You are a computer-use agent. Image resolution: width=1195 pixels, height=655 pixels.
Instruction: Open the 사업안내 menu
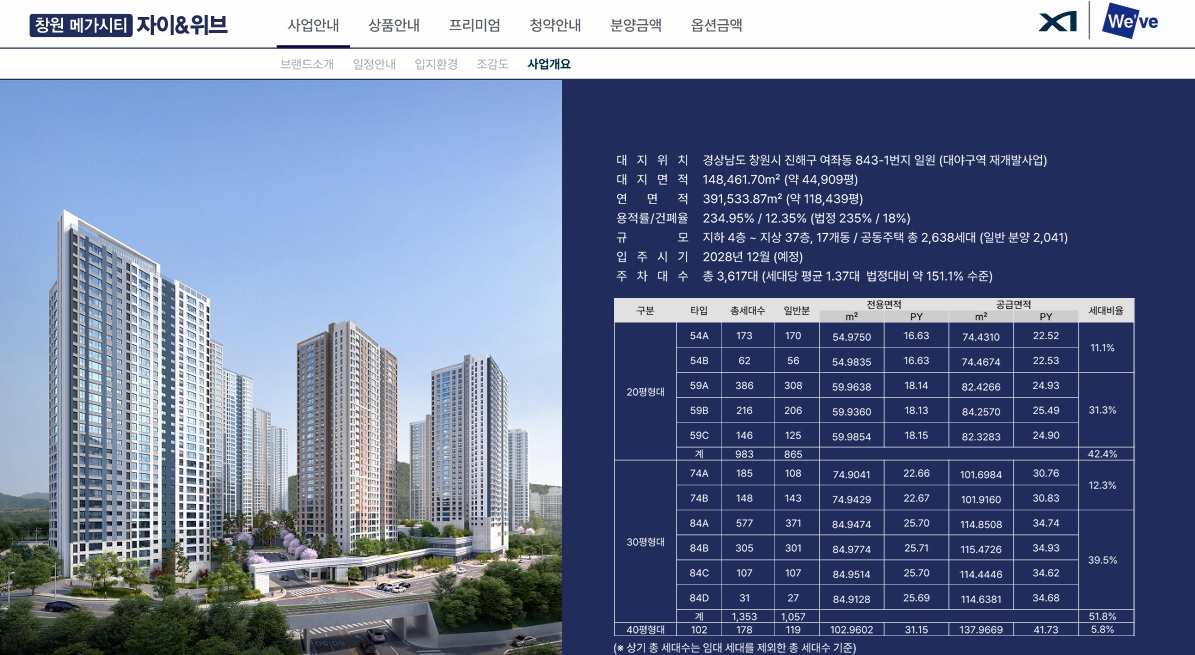(x=313, y=25)
